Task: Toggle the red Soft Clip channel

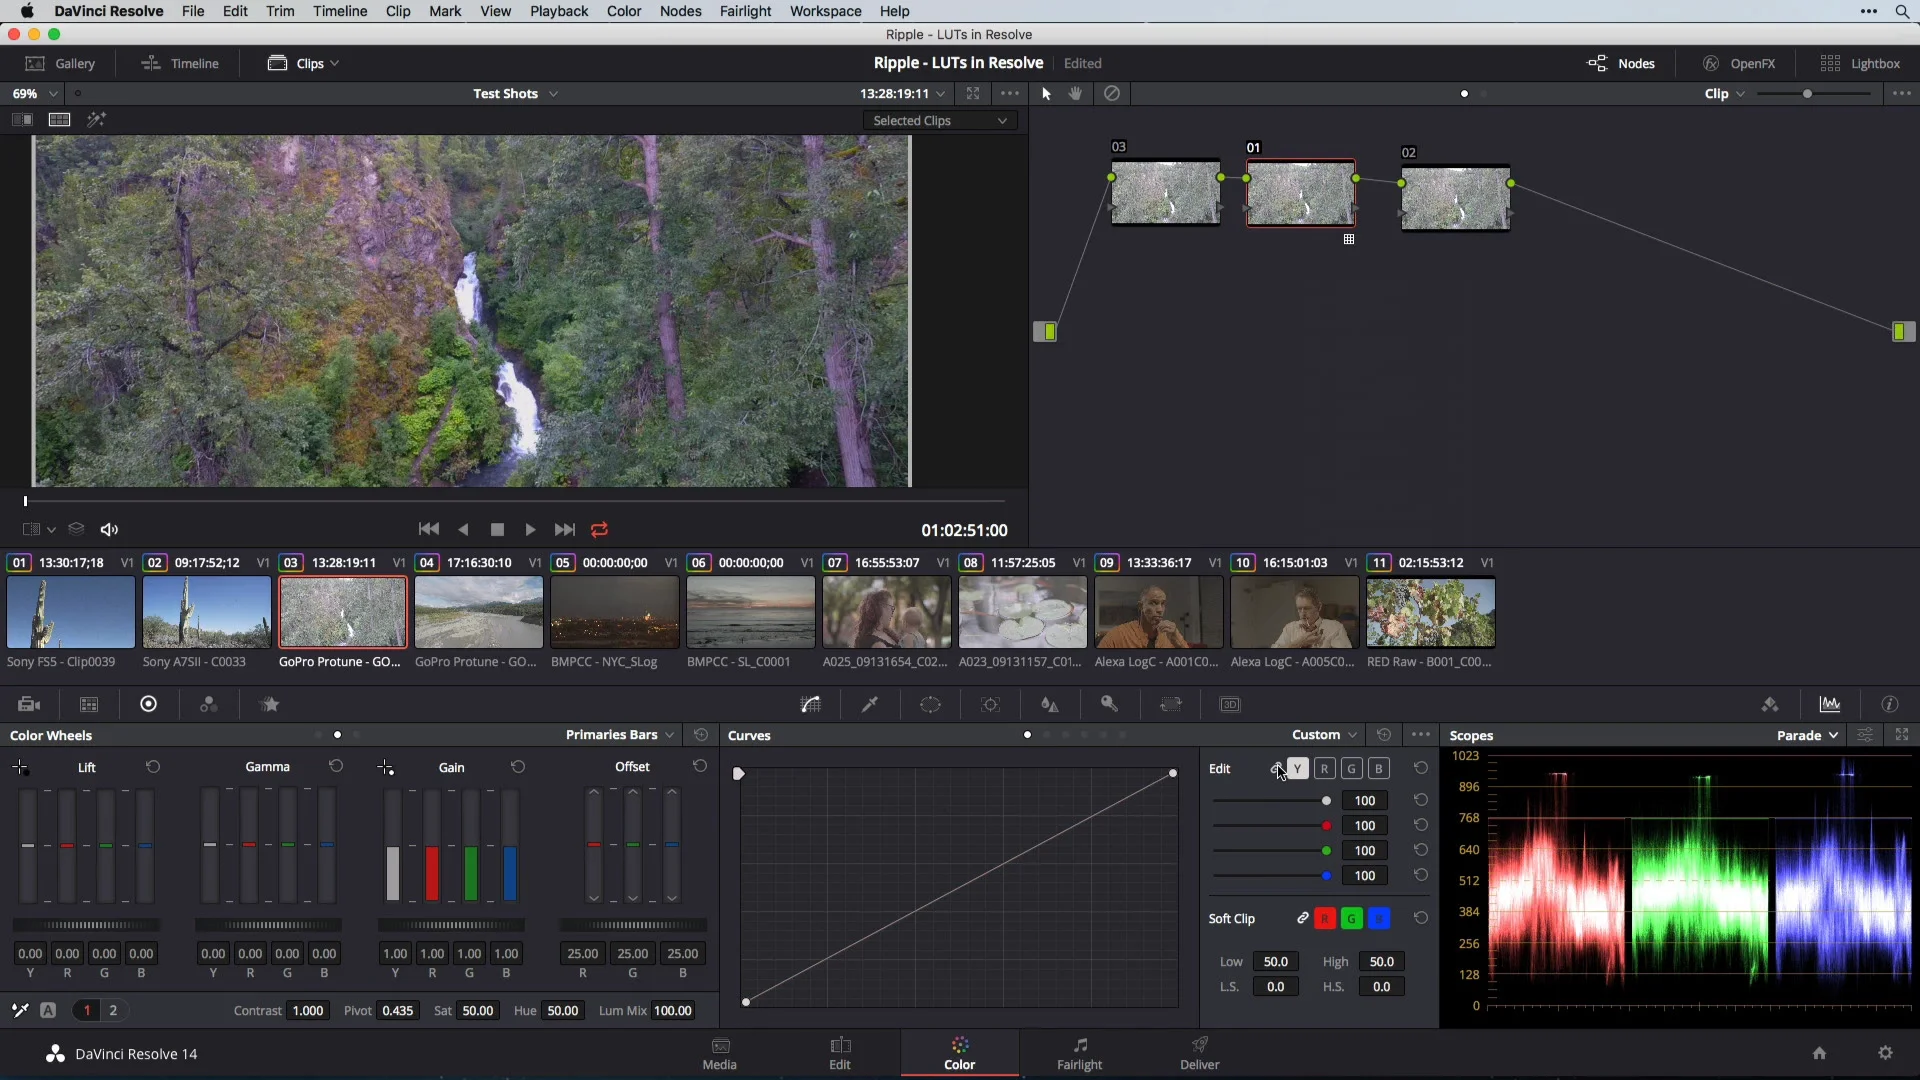Action: [x=1325, y=919]
